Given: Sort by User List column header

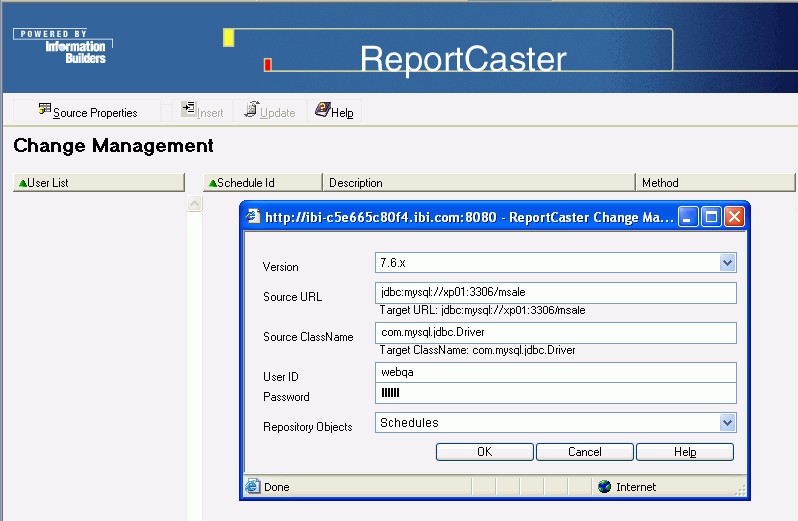Looking at the screenshot, I should 99,183.
